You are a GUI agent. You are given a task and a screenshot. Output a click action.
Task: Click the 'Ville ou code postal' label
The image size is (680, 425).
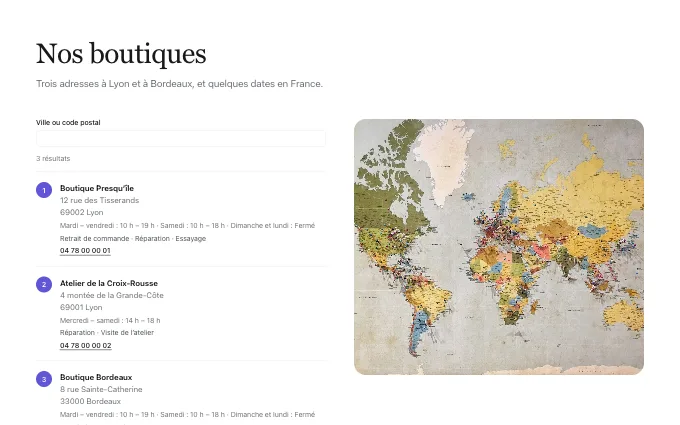[68, 123]
